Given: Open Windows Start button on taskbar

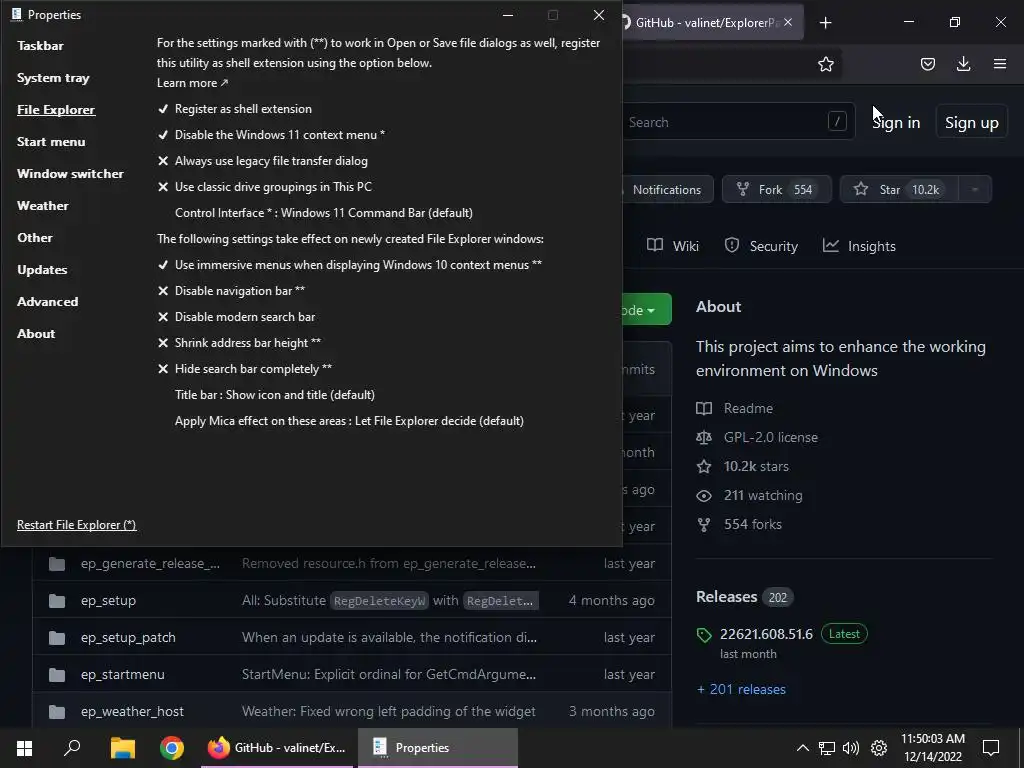Looking at the screenshot, I should [x=24, y=748].
